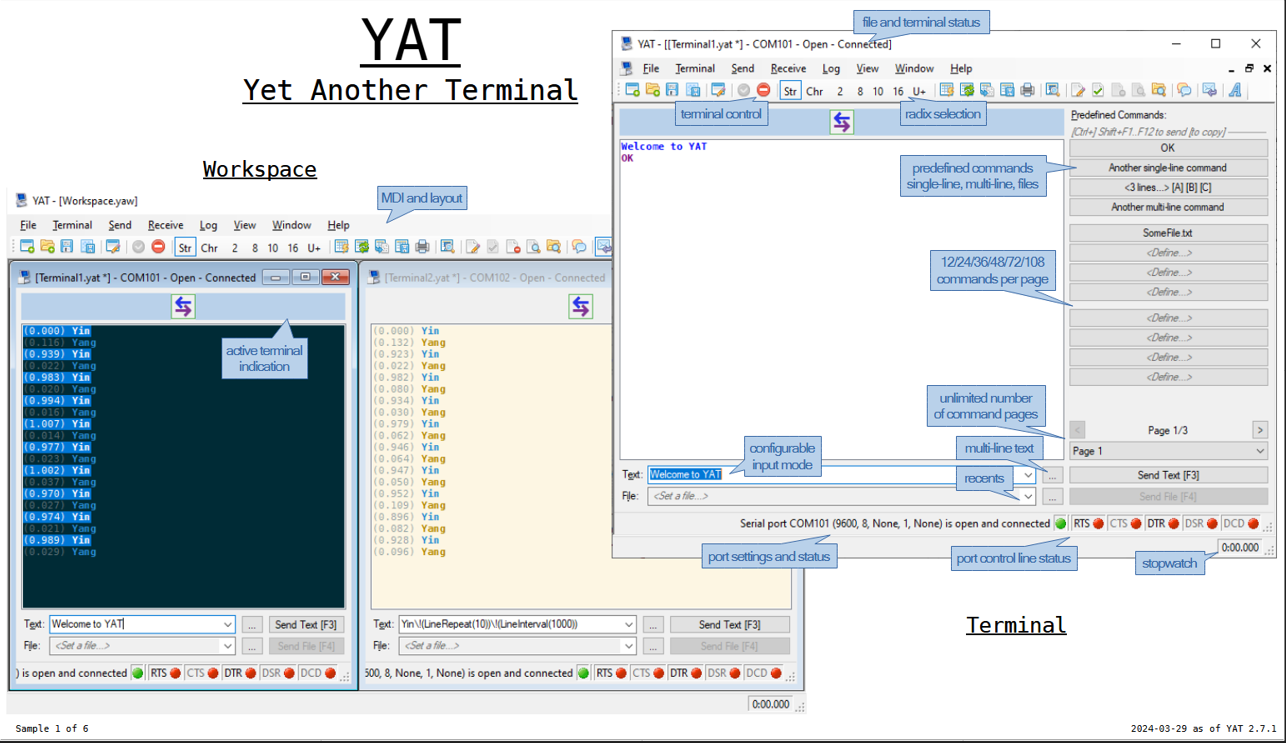
Task: Click green Refresh monitor icon in standalone Terminal window
Action: pyautogui.click(x=966, y=91)
